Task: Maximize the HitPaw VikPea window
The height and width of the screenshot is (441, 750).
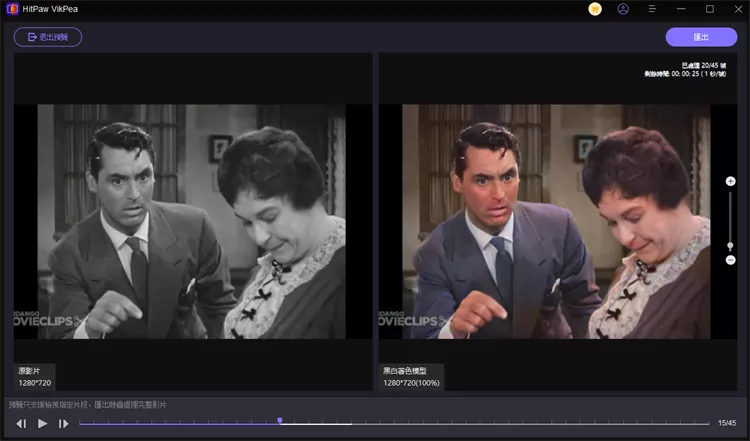Action: tap(709, 9)
